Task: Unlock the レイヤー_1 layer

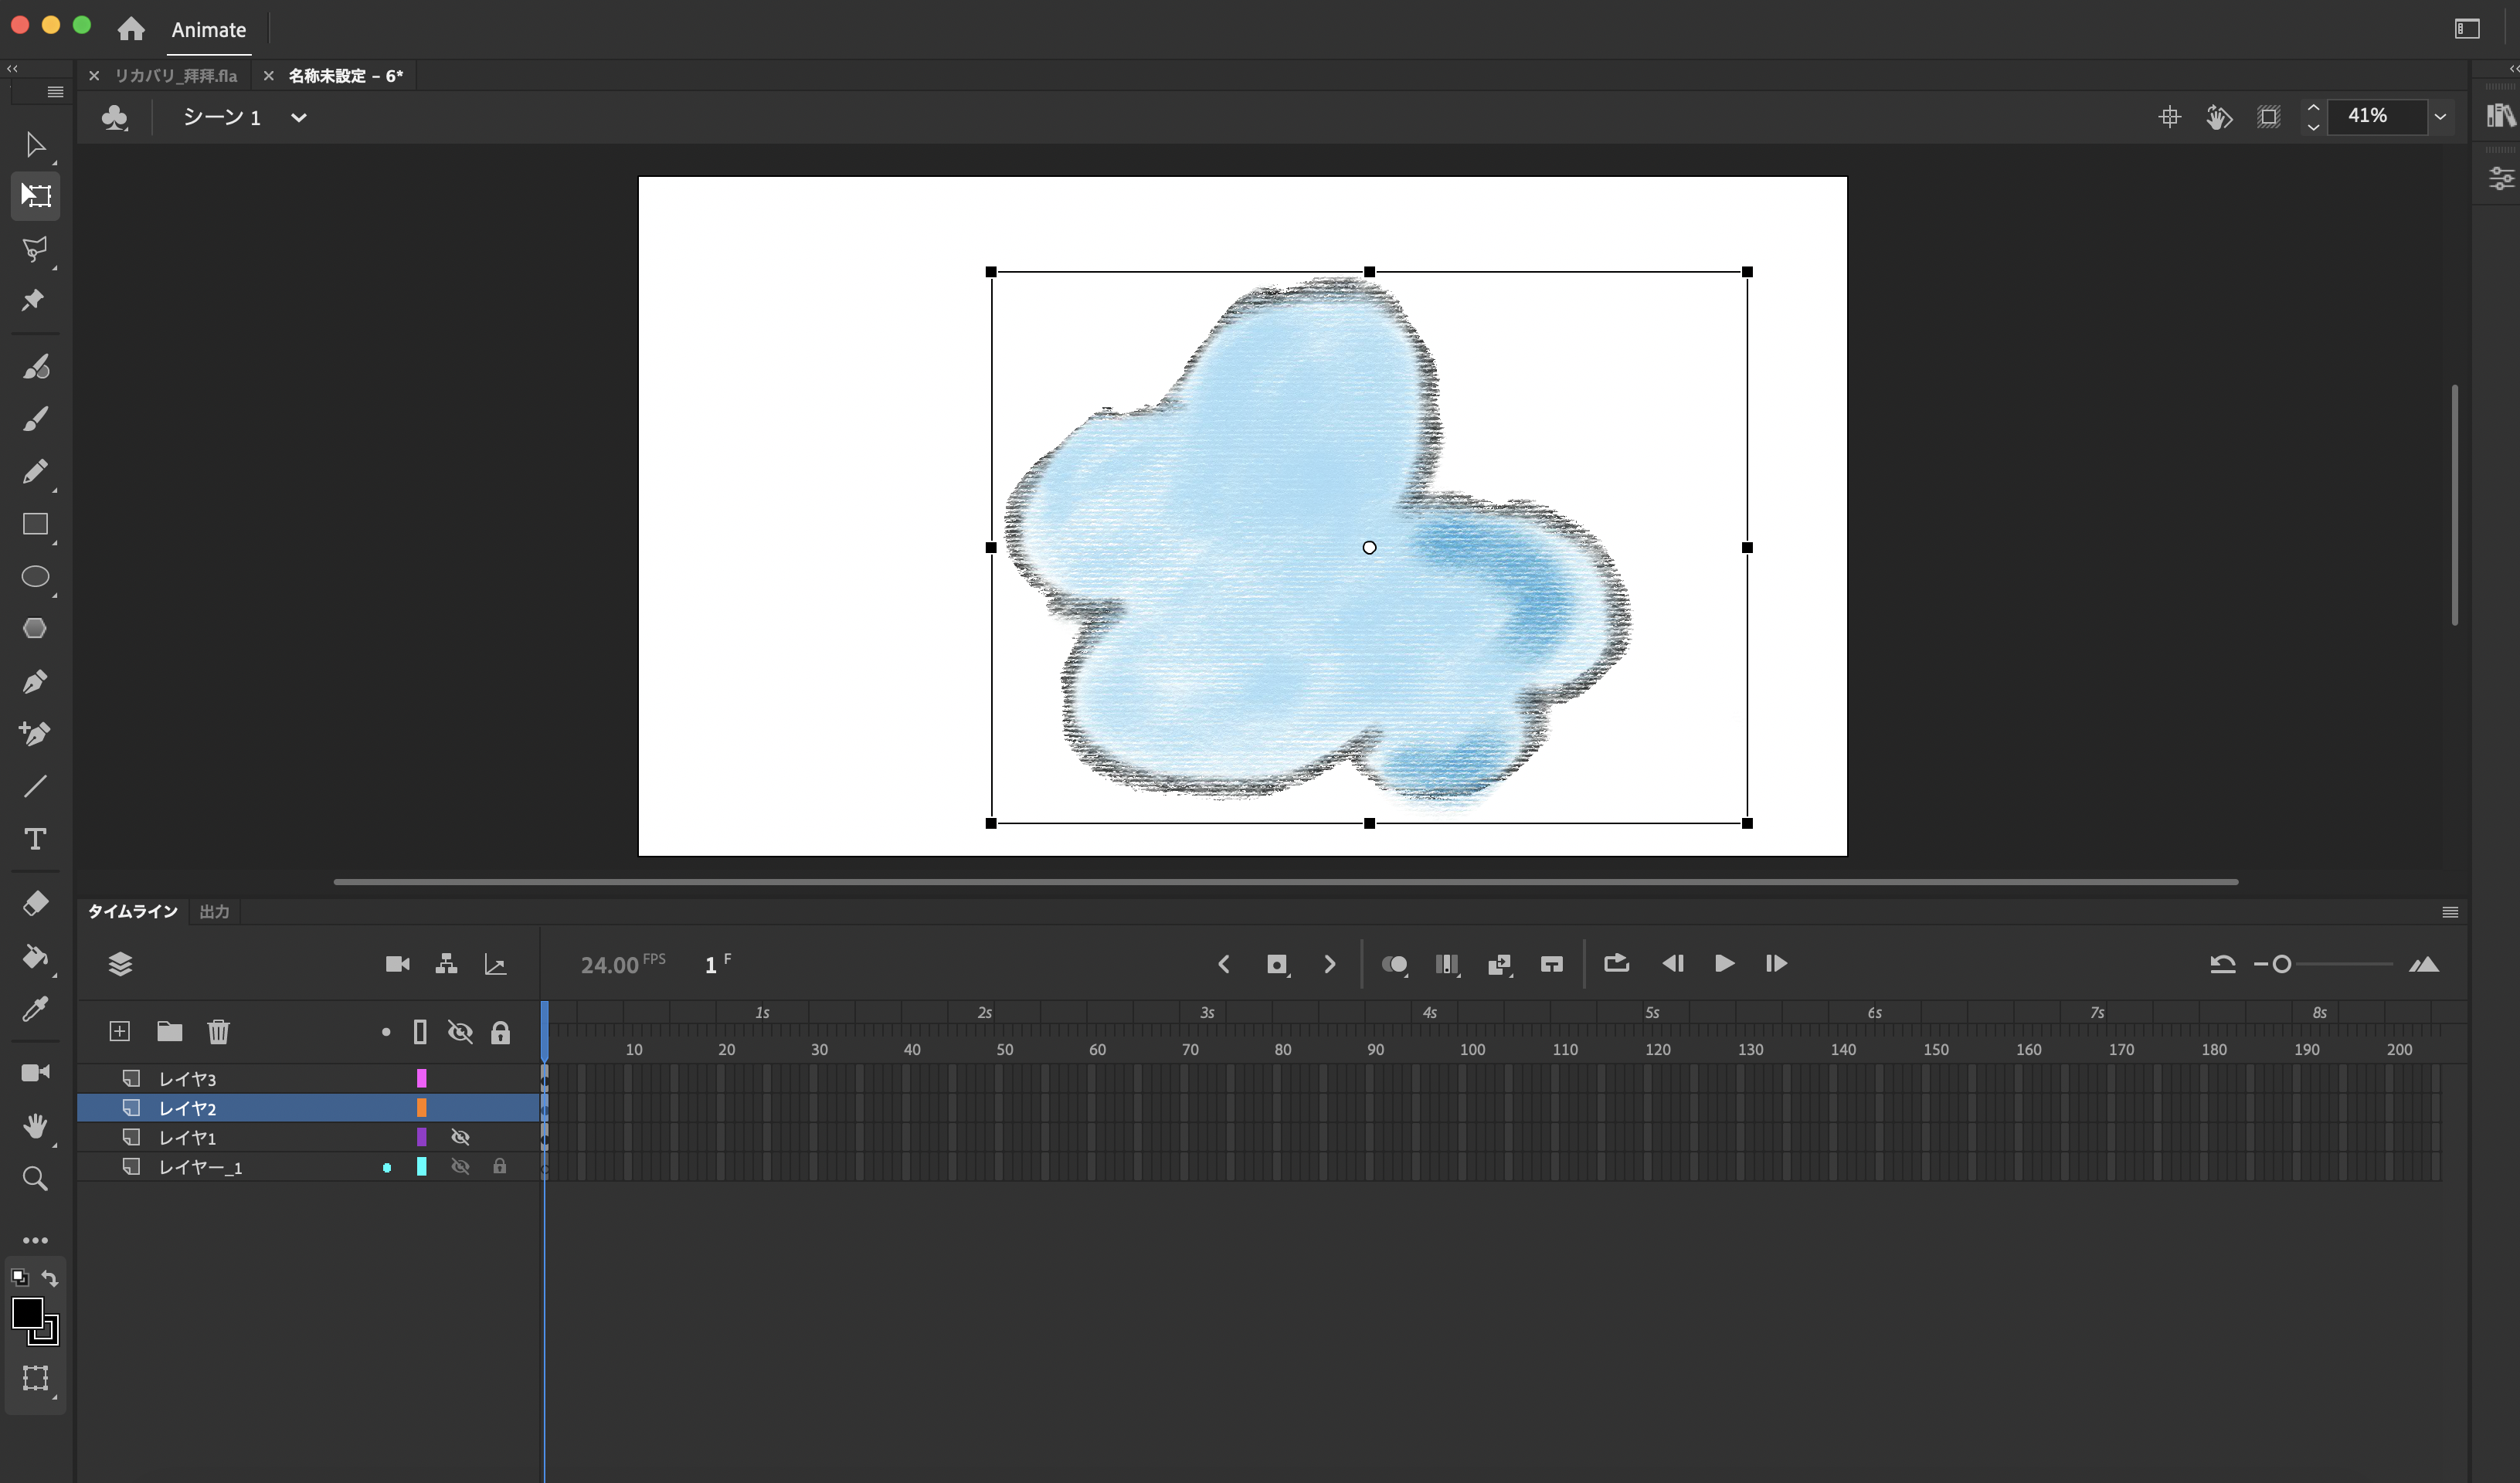Action: click(501, 1166)
